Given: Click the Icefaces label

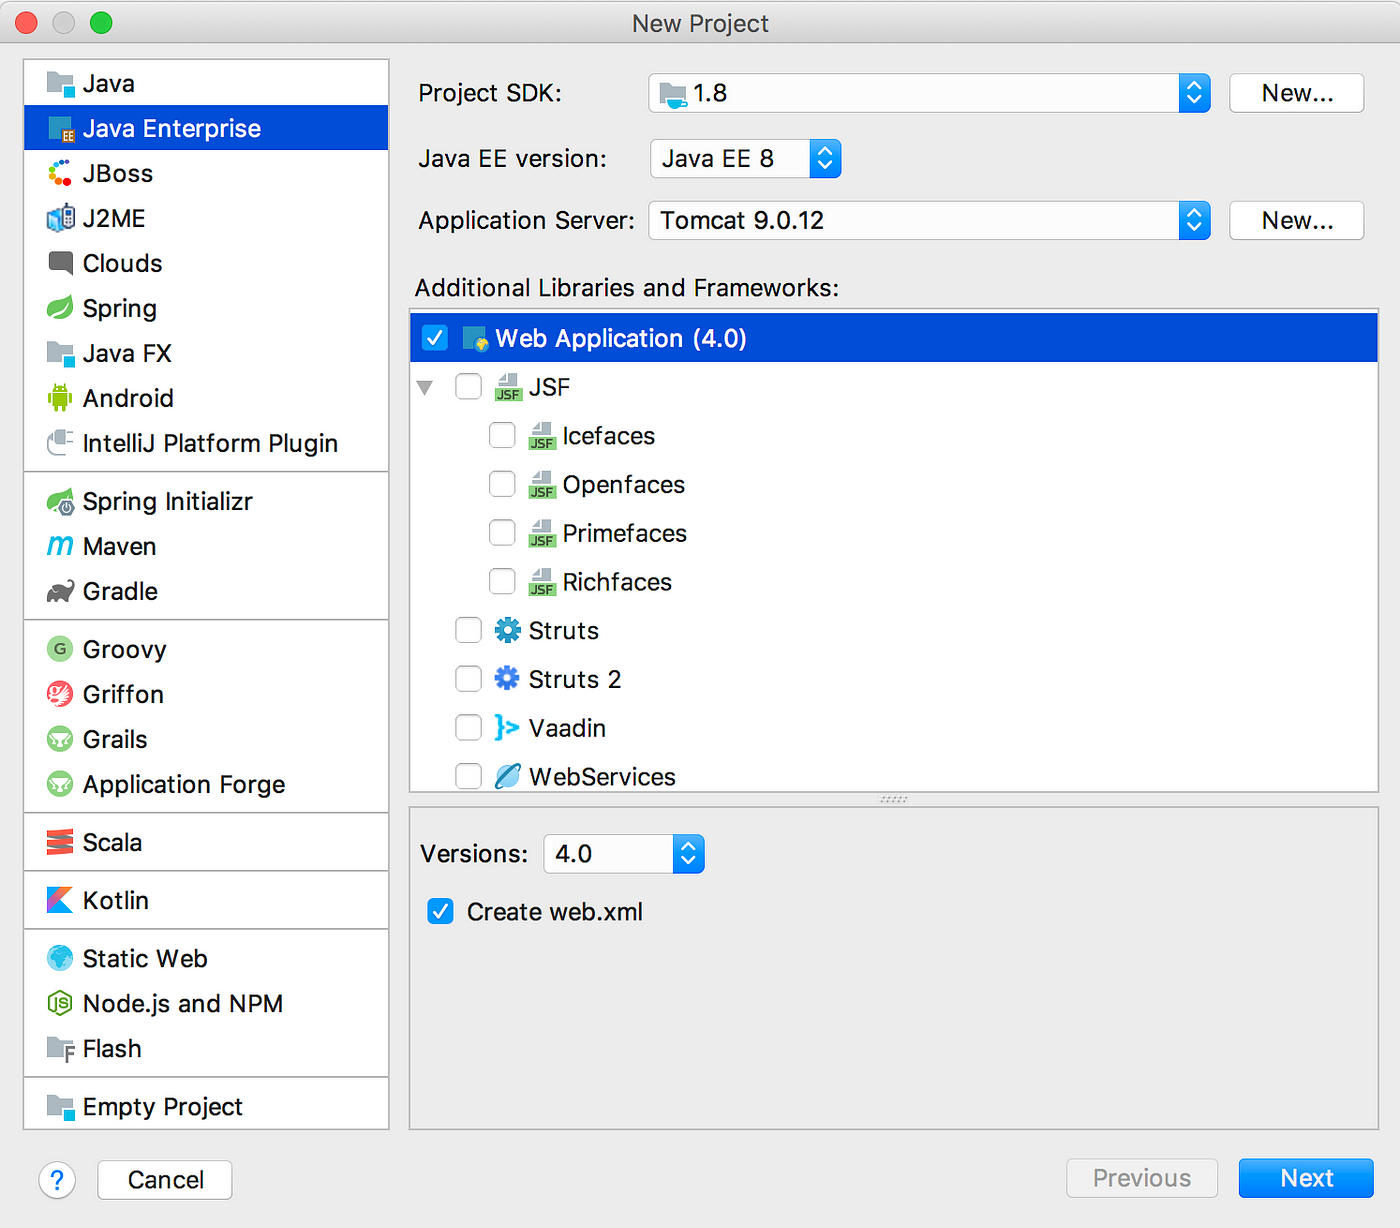Looking at the screenshot, I should 608,436.
